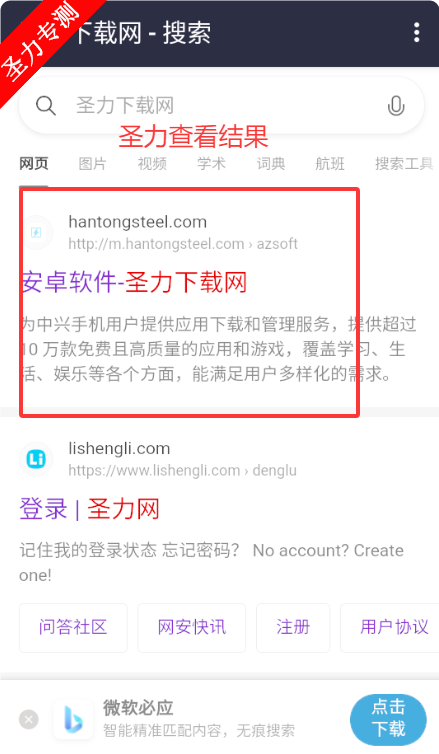This screenshot has width=439, height=754.
Task: Click the 注册 sitelink button
Action: coord(293,628)
